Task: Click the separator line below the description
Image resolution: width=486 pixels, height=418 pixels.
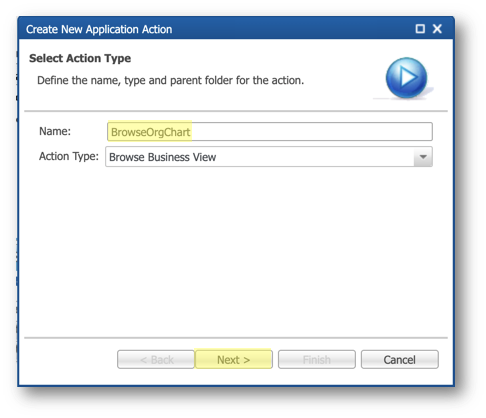Action: click(x=236, y=111)
